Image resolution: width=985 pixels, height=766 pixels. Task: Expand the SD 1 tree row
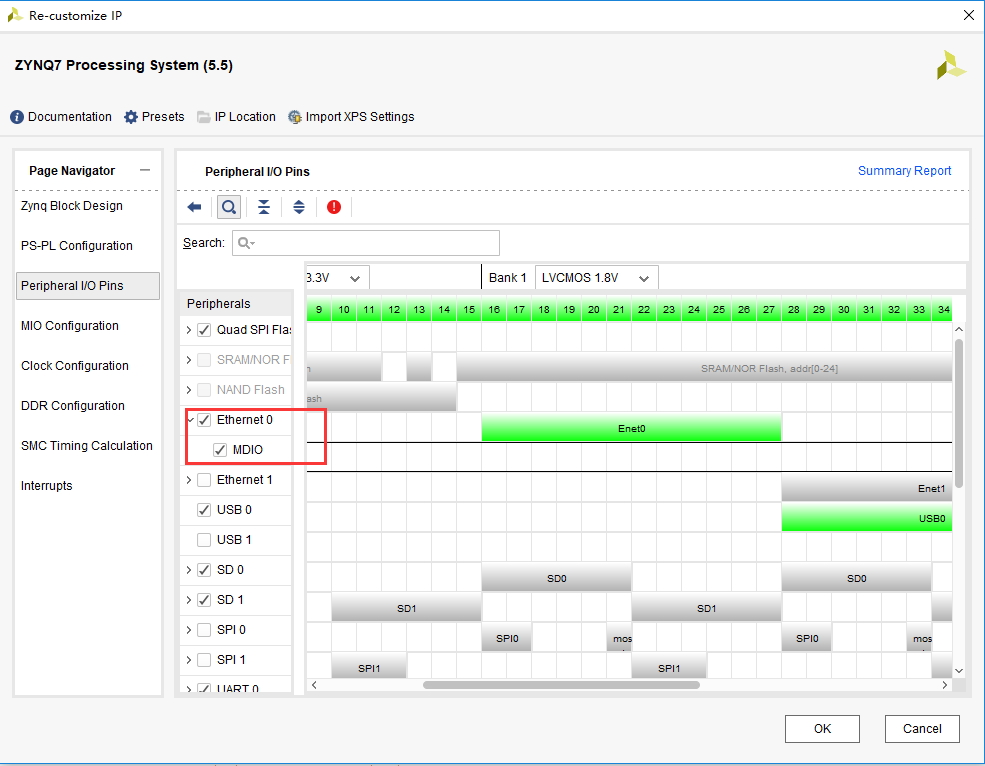[x=189, y=600]
